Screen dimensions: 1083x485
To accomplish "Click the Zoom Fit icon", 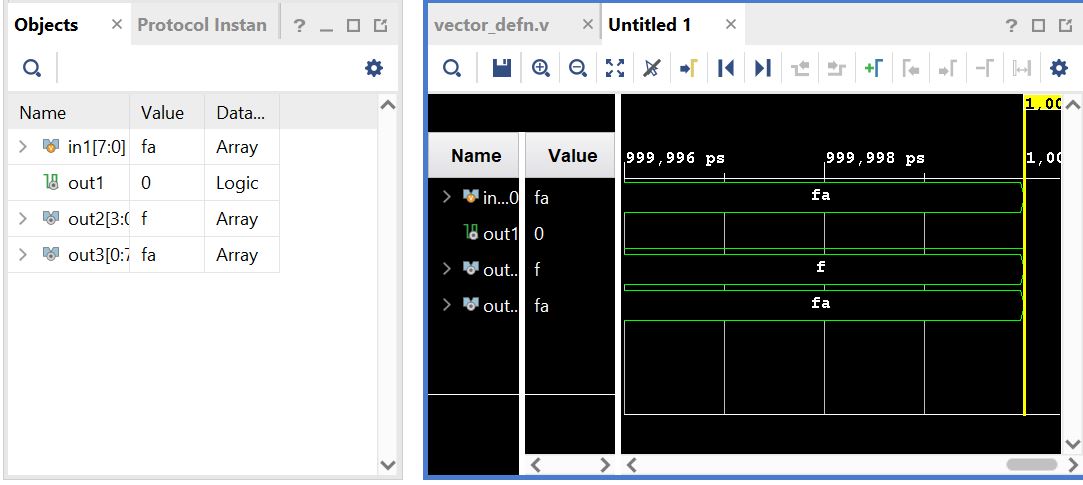I will [x=615, y=68].
